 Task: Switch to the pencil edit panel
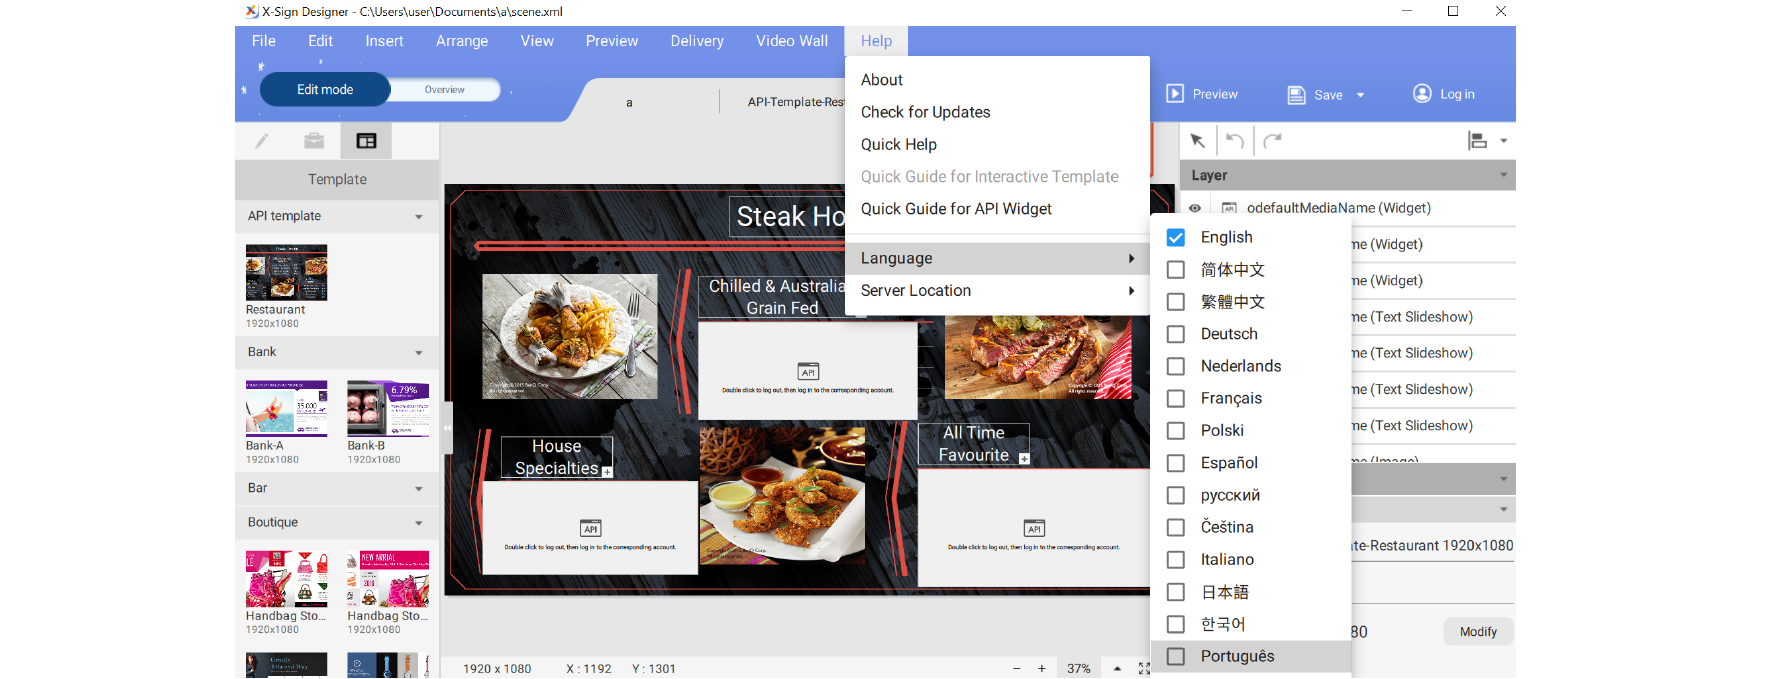pos(262,141)
